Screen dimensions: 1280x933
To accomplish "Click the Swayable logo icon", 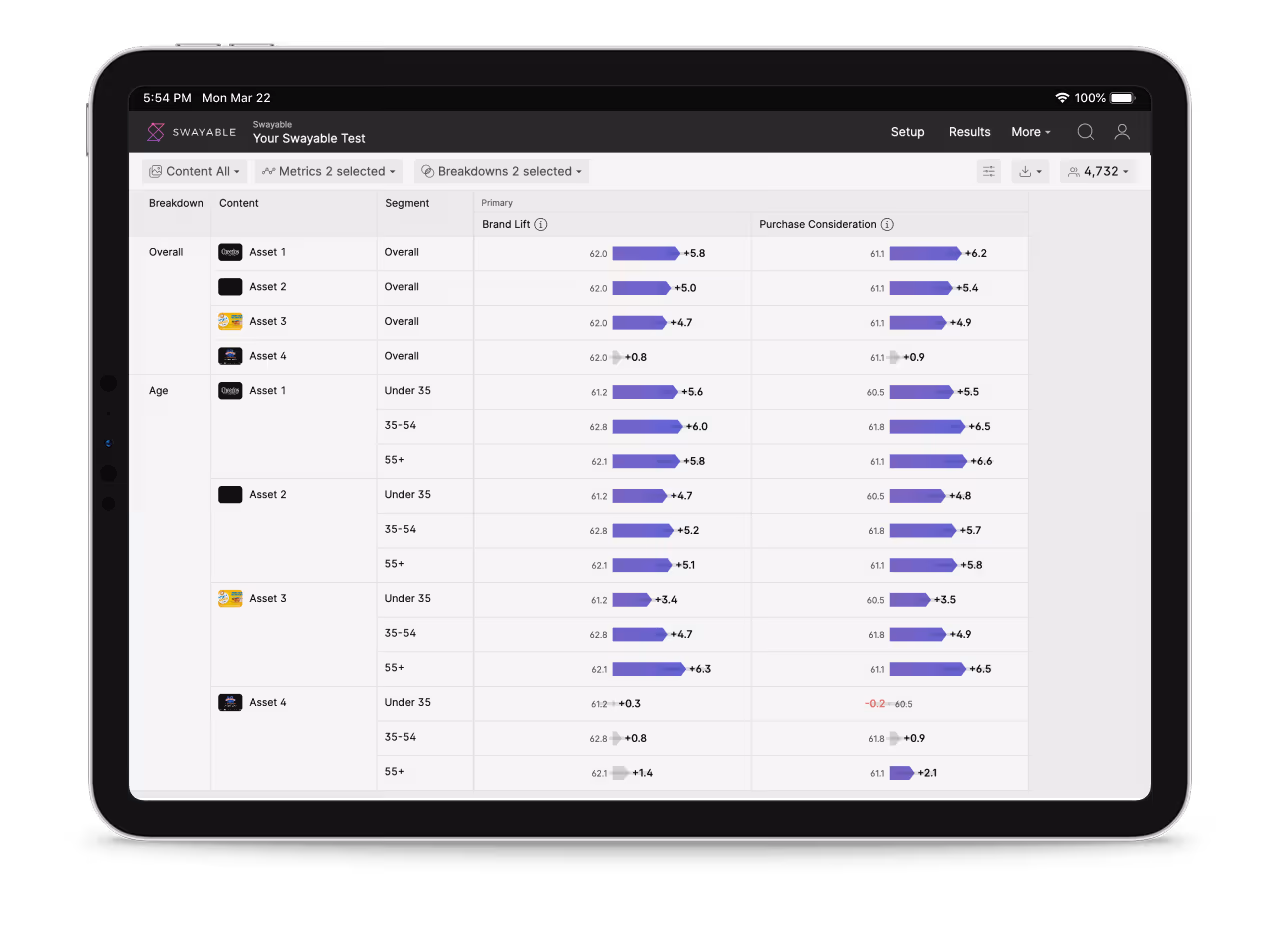I will pyautogui.click(x=156, y=132).
